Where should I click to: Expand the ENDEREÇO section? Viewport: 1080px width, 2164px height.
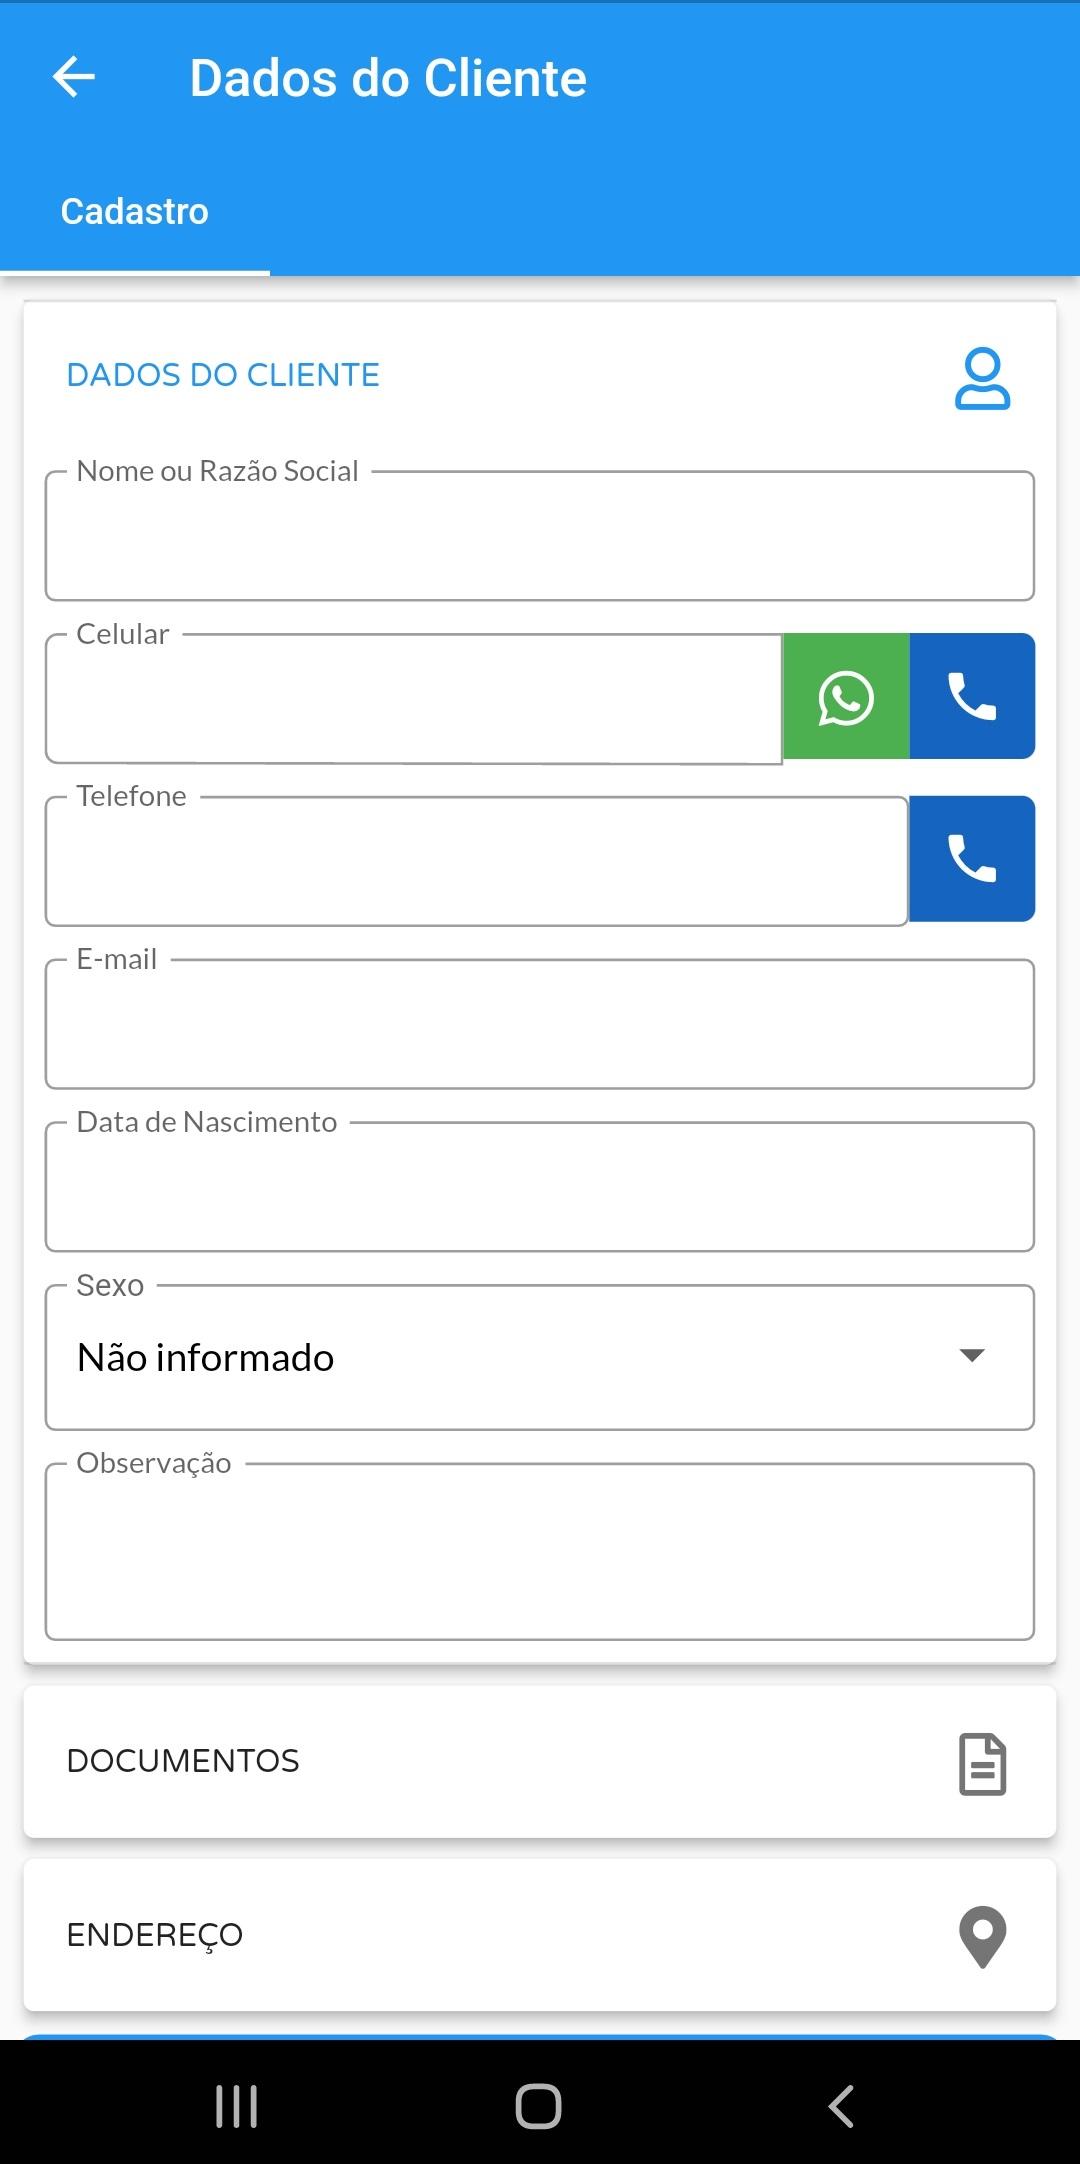click(540, 1935)
